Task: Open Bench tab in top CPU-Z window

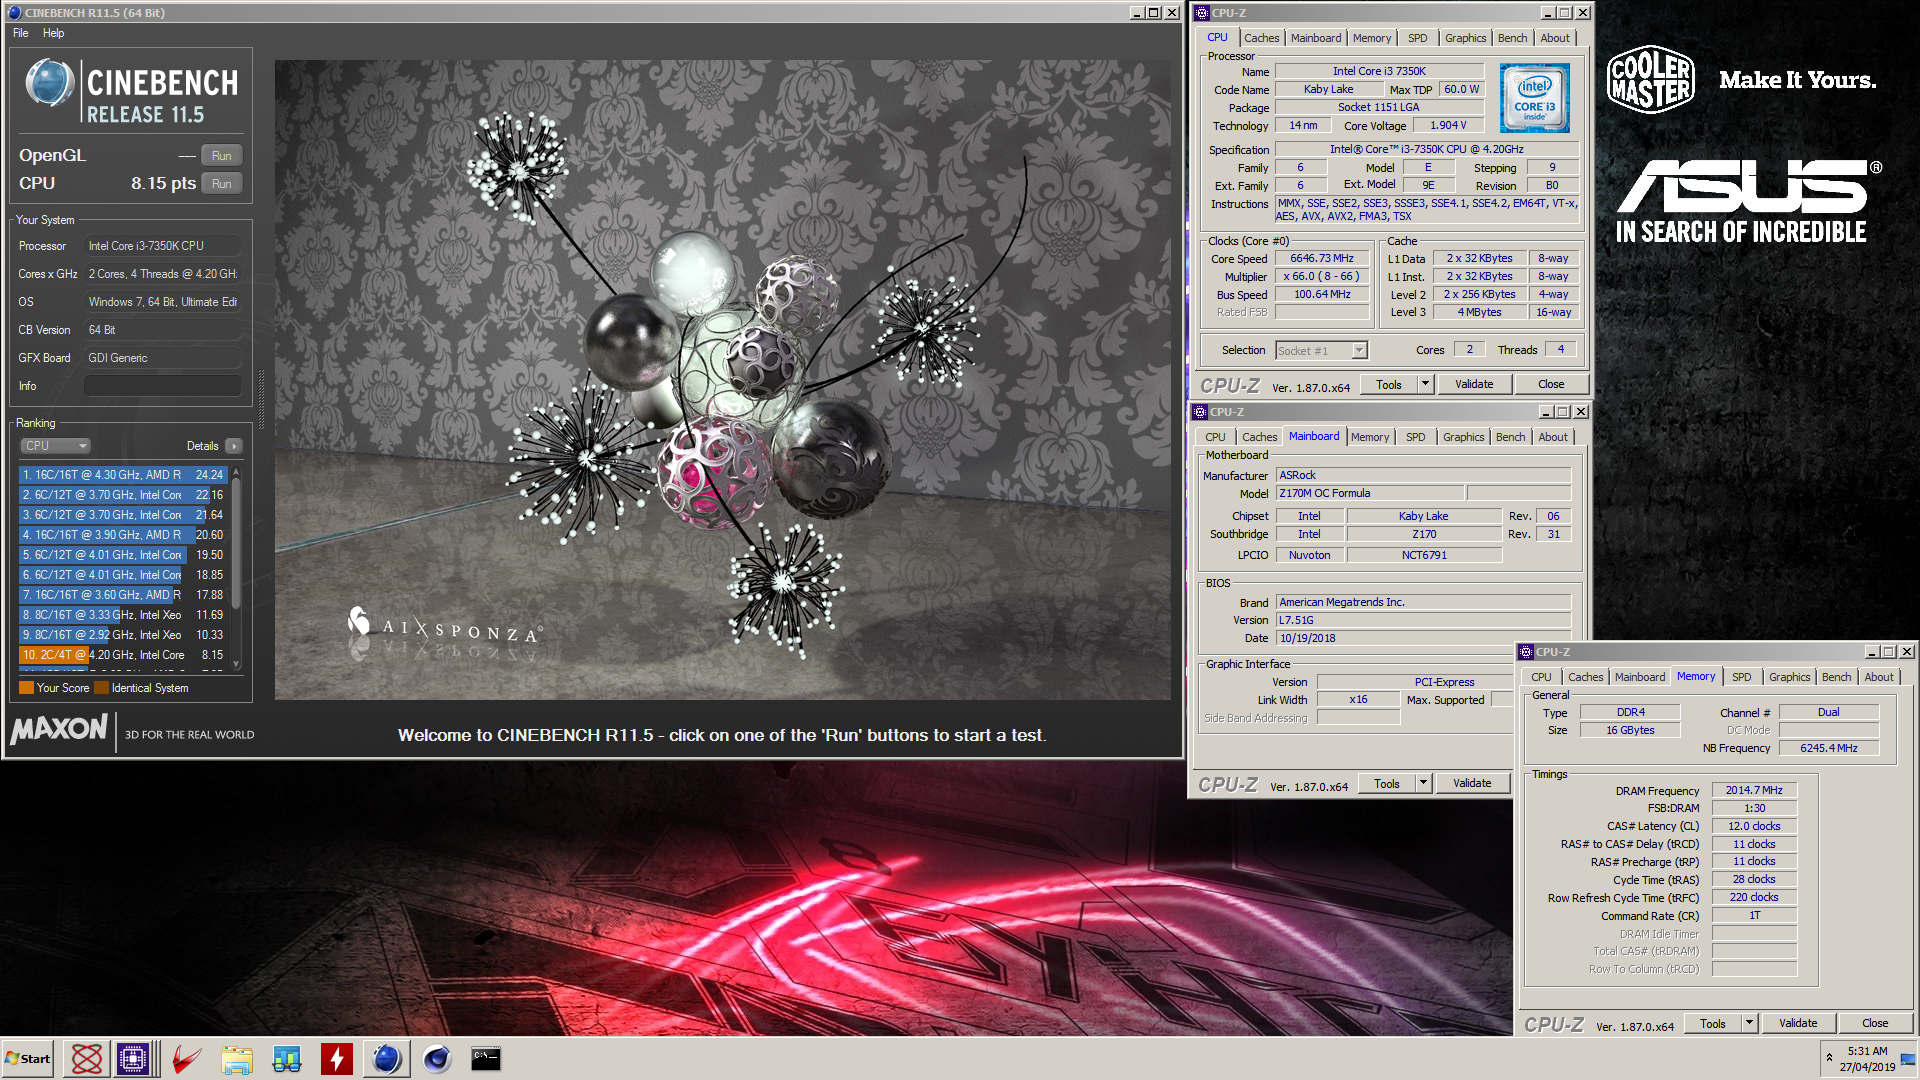Action: [1512, 38]
